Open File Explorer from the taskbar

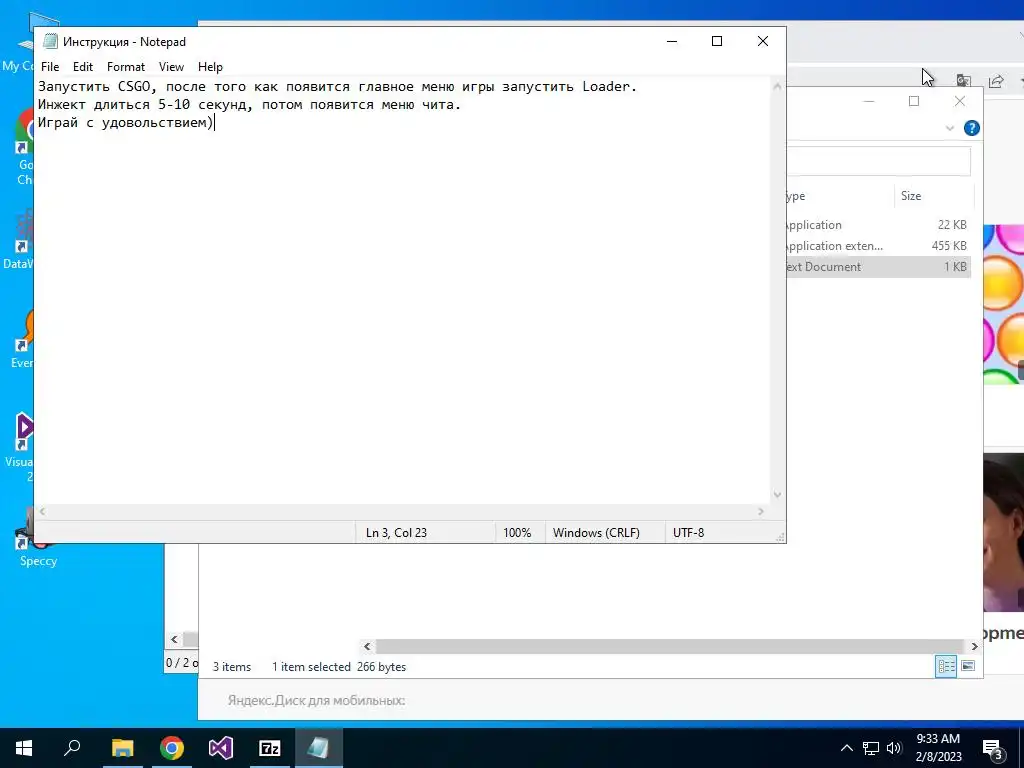[122, 748]
